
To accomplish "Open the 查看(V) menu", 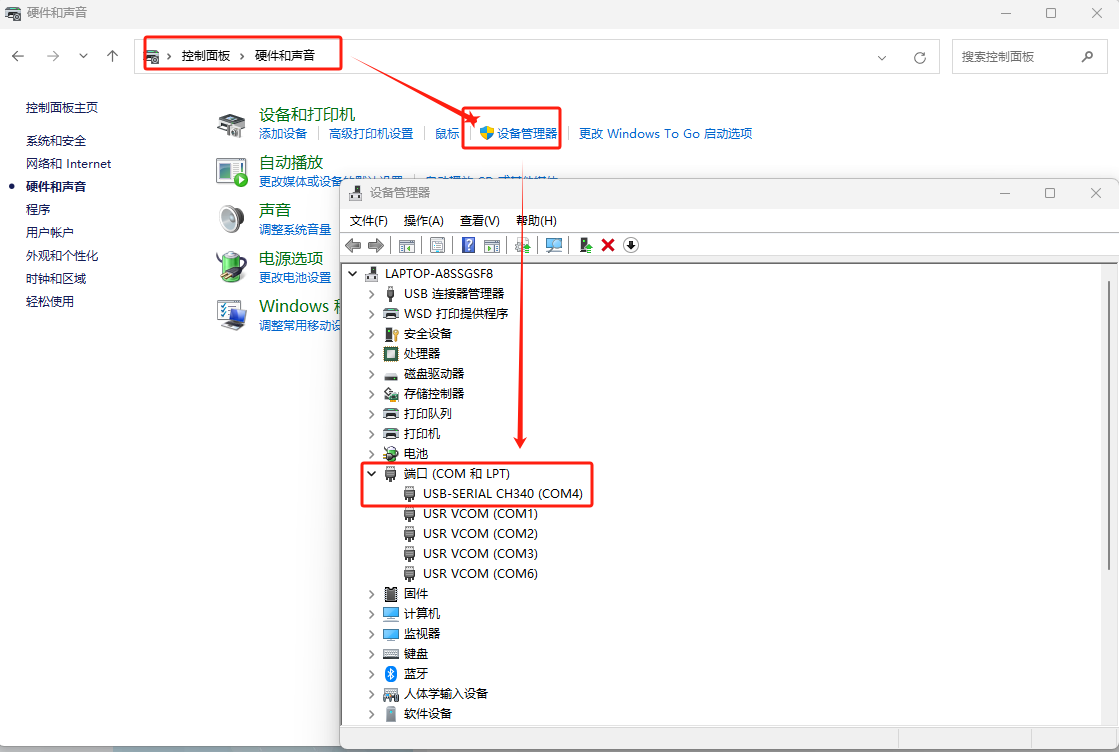I will click(480, 220).
